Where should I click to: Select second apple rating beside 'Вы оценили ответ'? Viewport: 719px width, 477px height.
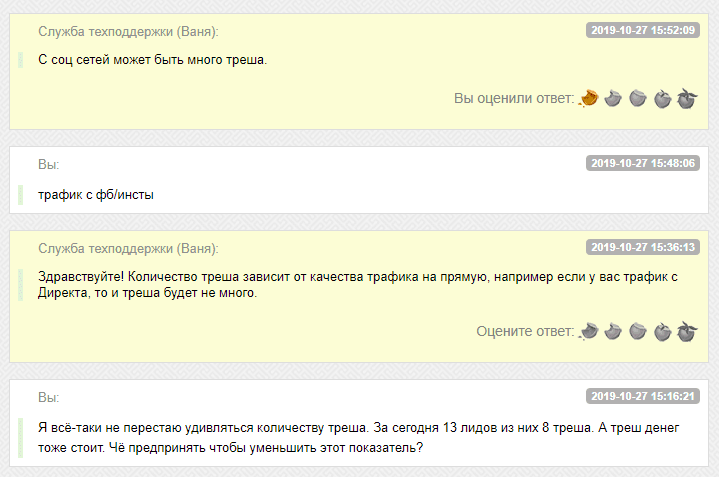coord(613,98)
